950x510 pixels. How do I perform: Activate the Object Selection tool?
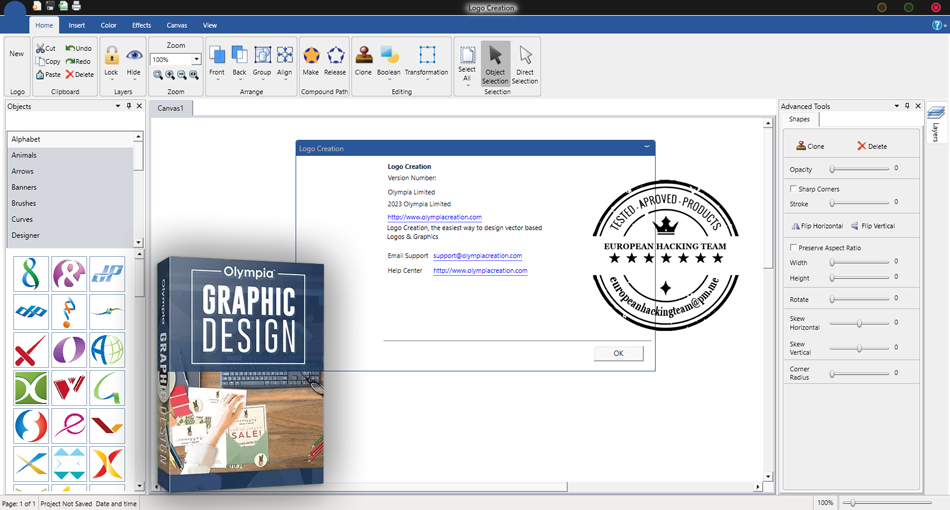(495, 64)
